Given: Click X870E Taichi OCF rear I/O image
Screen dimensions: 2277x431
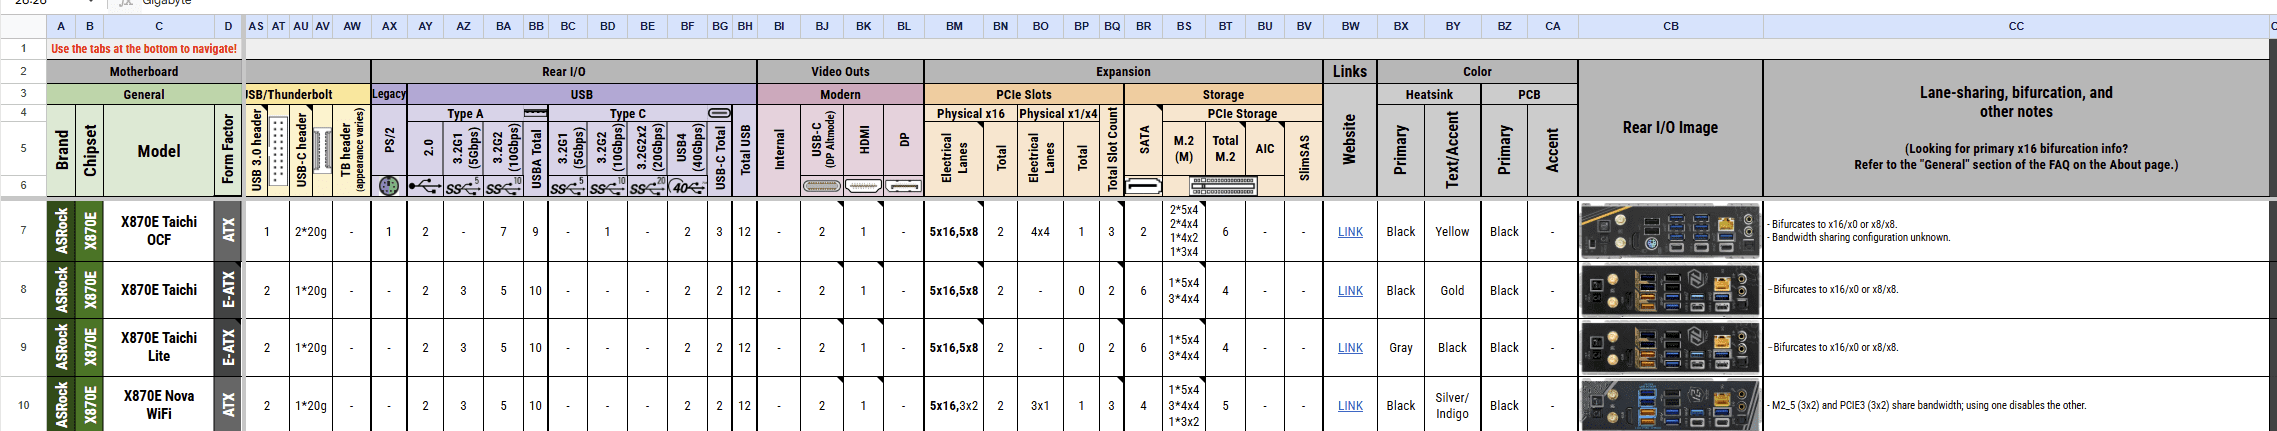Looking at the screenshot, I should [x=1670, y=231].
